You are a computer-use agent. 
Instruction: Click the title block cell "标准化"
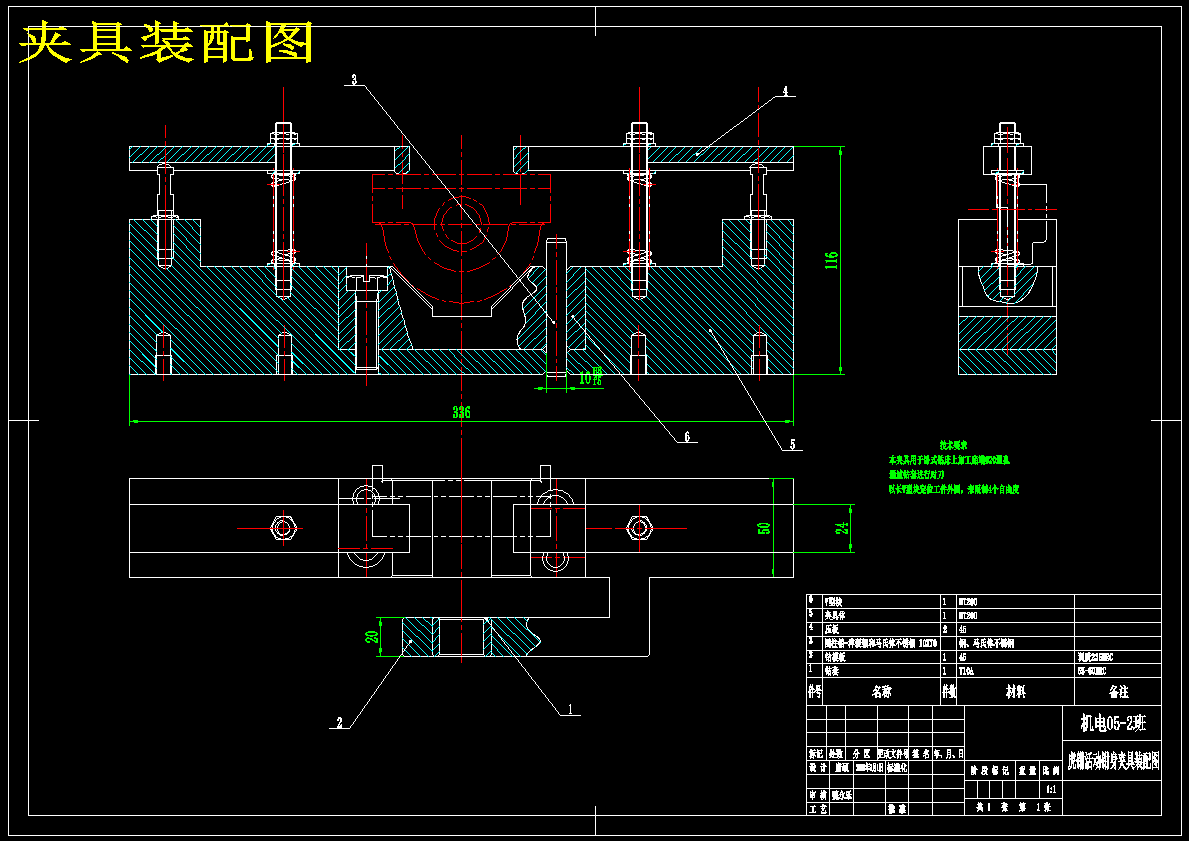click(x=898, y=768)
